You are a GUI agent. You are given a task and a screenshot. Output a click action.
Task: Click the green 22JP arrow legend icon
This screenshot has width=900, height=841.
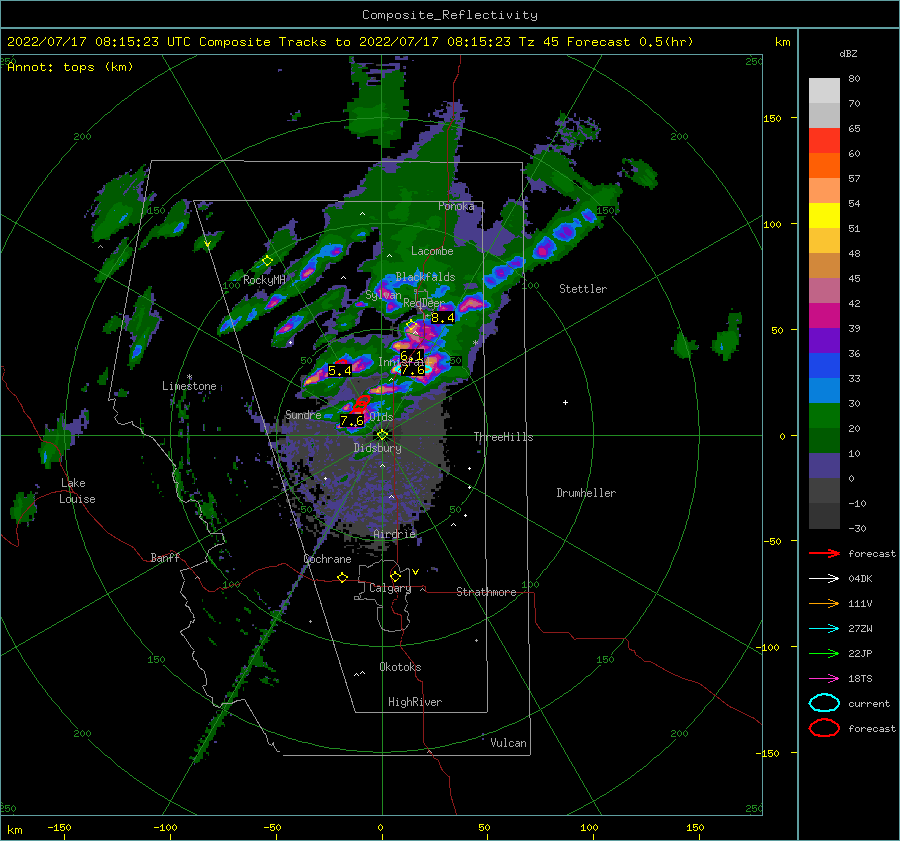pyautogui.click(x=824, y=653)
